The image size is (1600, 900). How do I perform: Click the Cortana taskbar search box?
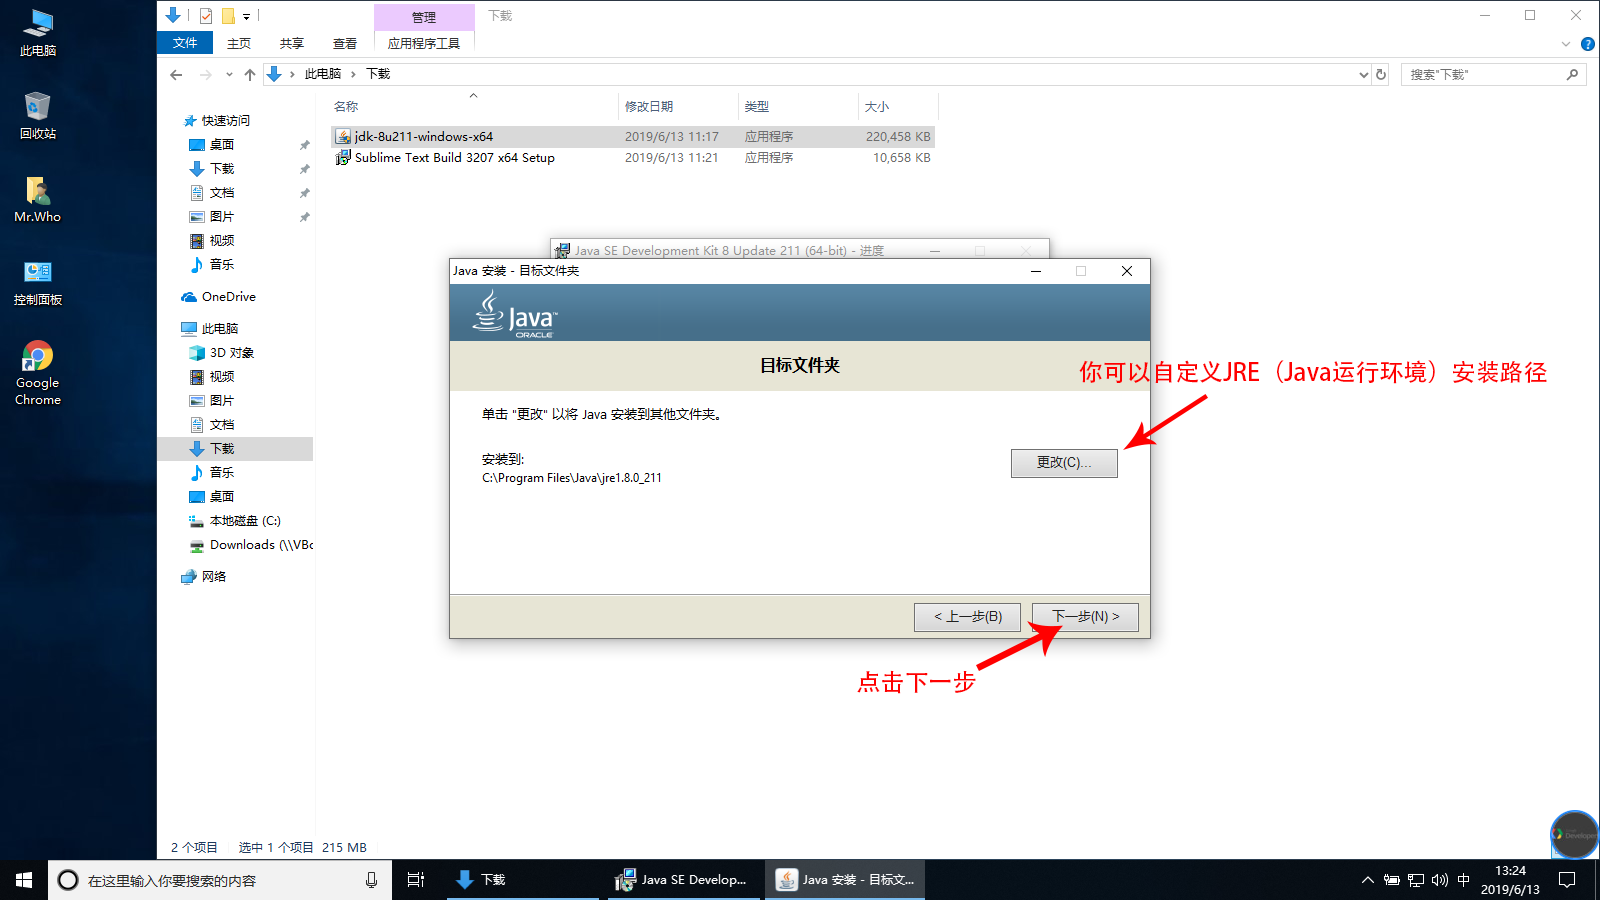(220, 880)
